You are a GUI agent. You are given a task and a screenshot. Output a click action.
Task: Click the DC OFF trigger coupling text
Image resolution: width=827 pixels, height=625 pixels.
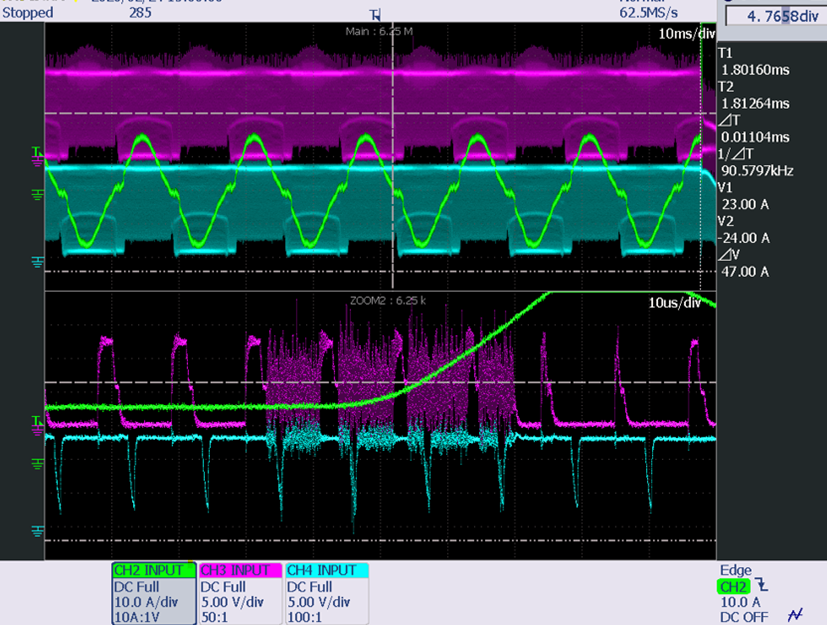tap(744, 617)
